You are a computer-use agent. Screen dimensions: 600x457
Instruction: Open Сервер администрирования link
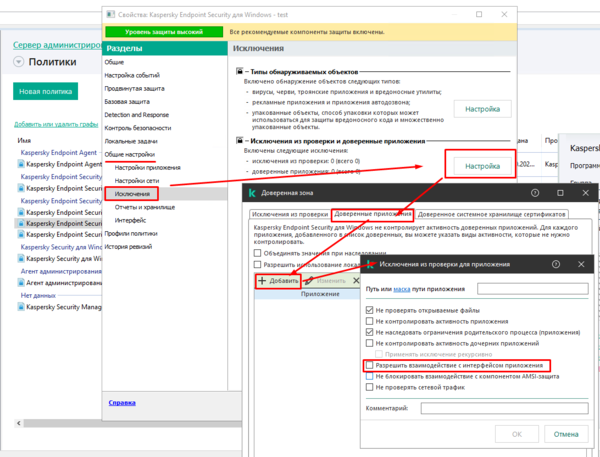(x=57, y=45)
